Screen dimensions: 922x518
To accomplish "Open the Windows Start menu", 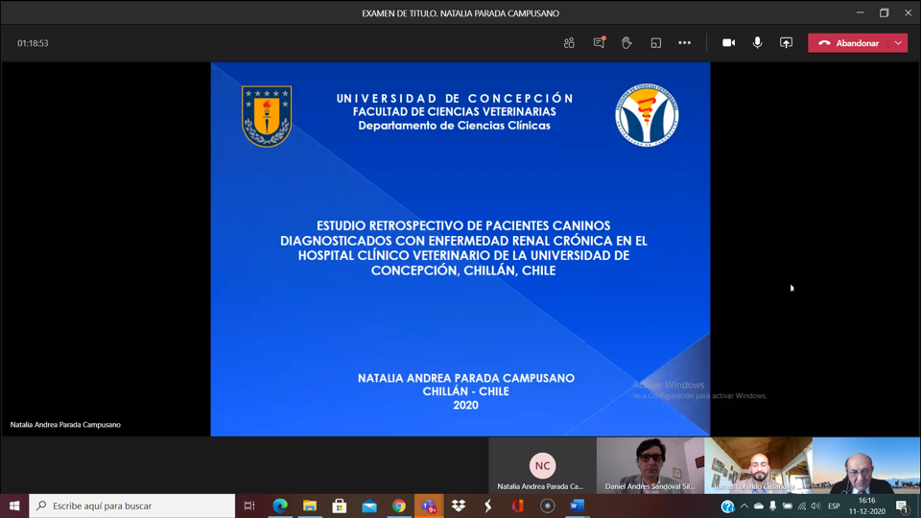I will (14, 506).
